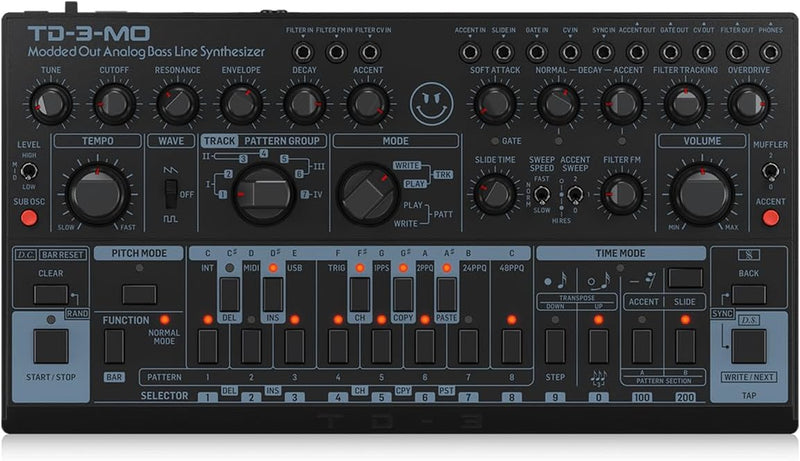Click the Accent pattern section A key
Image resolution: width=800 pixels, height=461 pixels.
tap(642, 347)
